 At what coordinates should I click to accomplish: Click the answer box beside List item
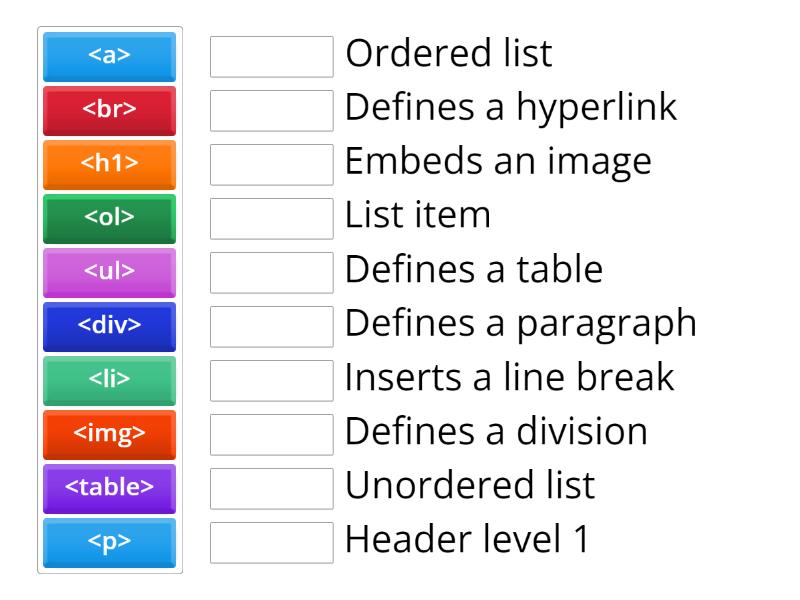tap(271, 219)
